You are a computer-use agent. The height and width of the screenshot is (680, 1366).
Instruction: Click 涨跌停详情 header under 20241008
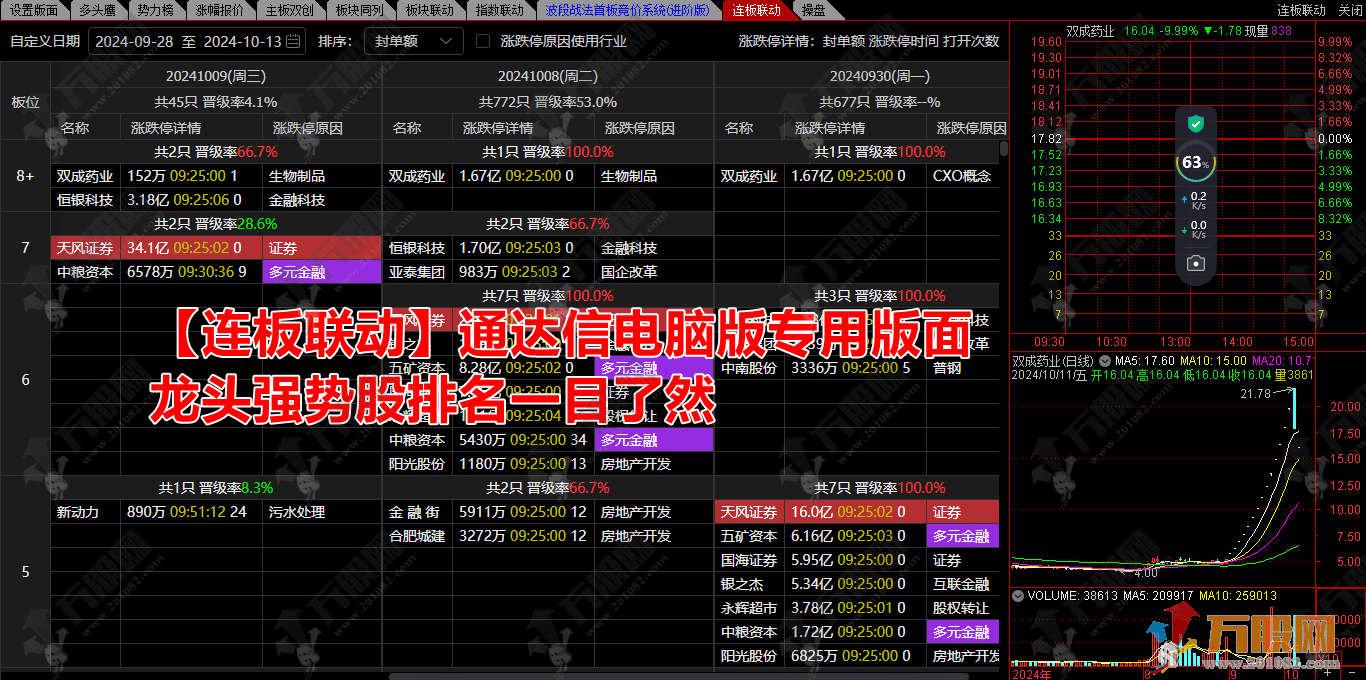[498, 128]
